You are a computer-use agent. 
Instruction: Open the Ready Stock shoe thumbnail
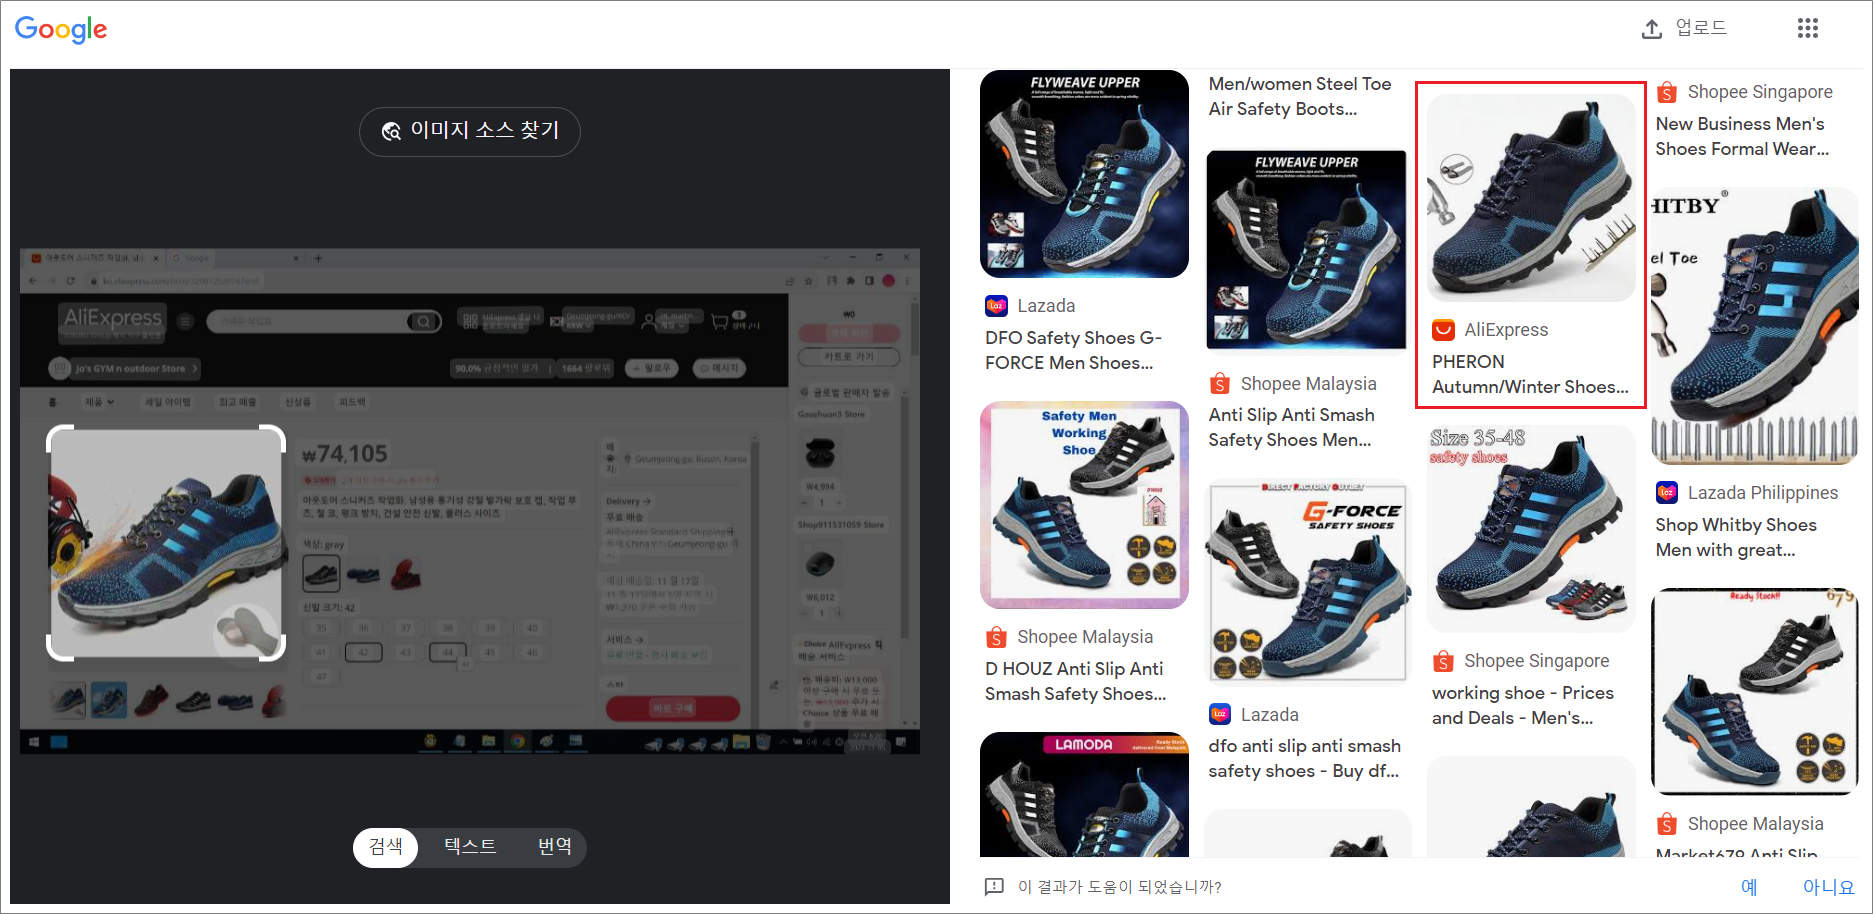1754,692
